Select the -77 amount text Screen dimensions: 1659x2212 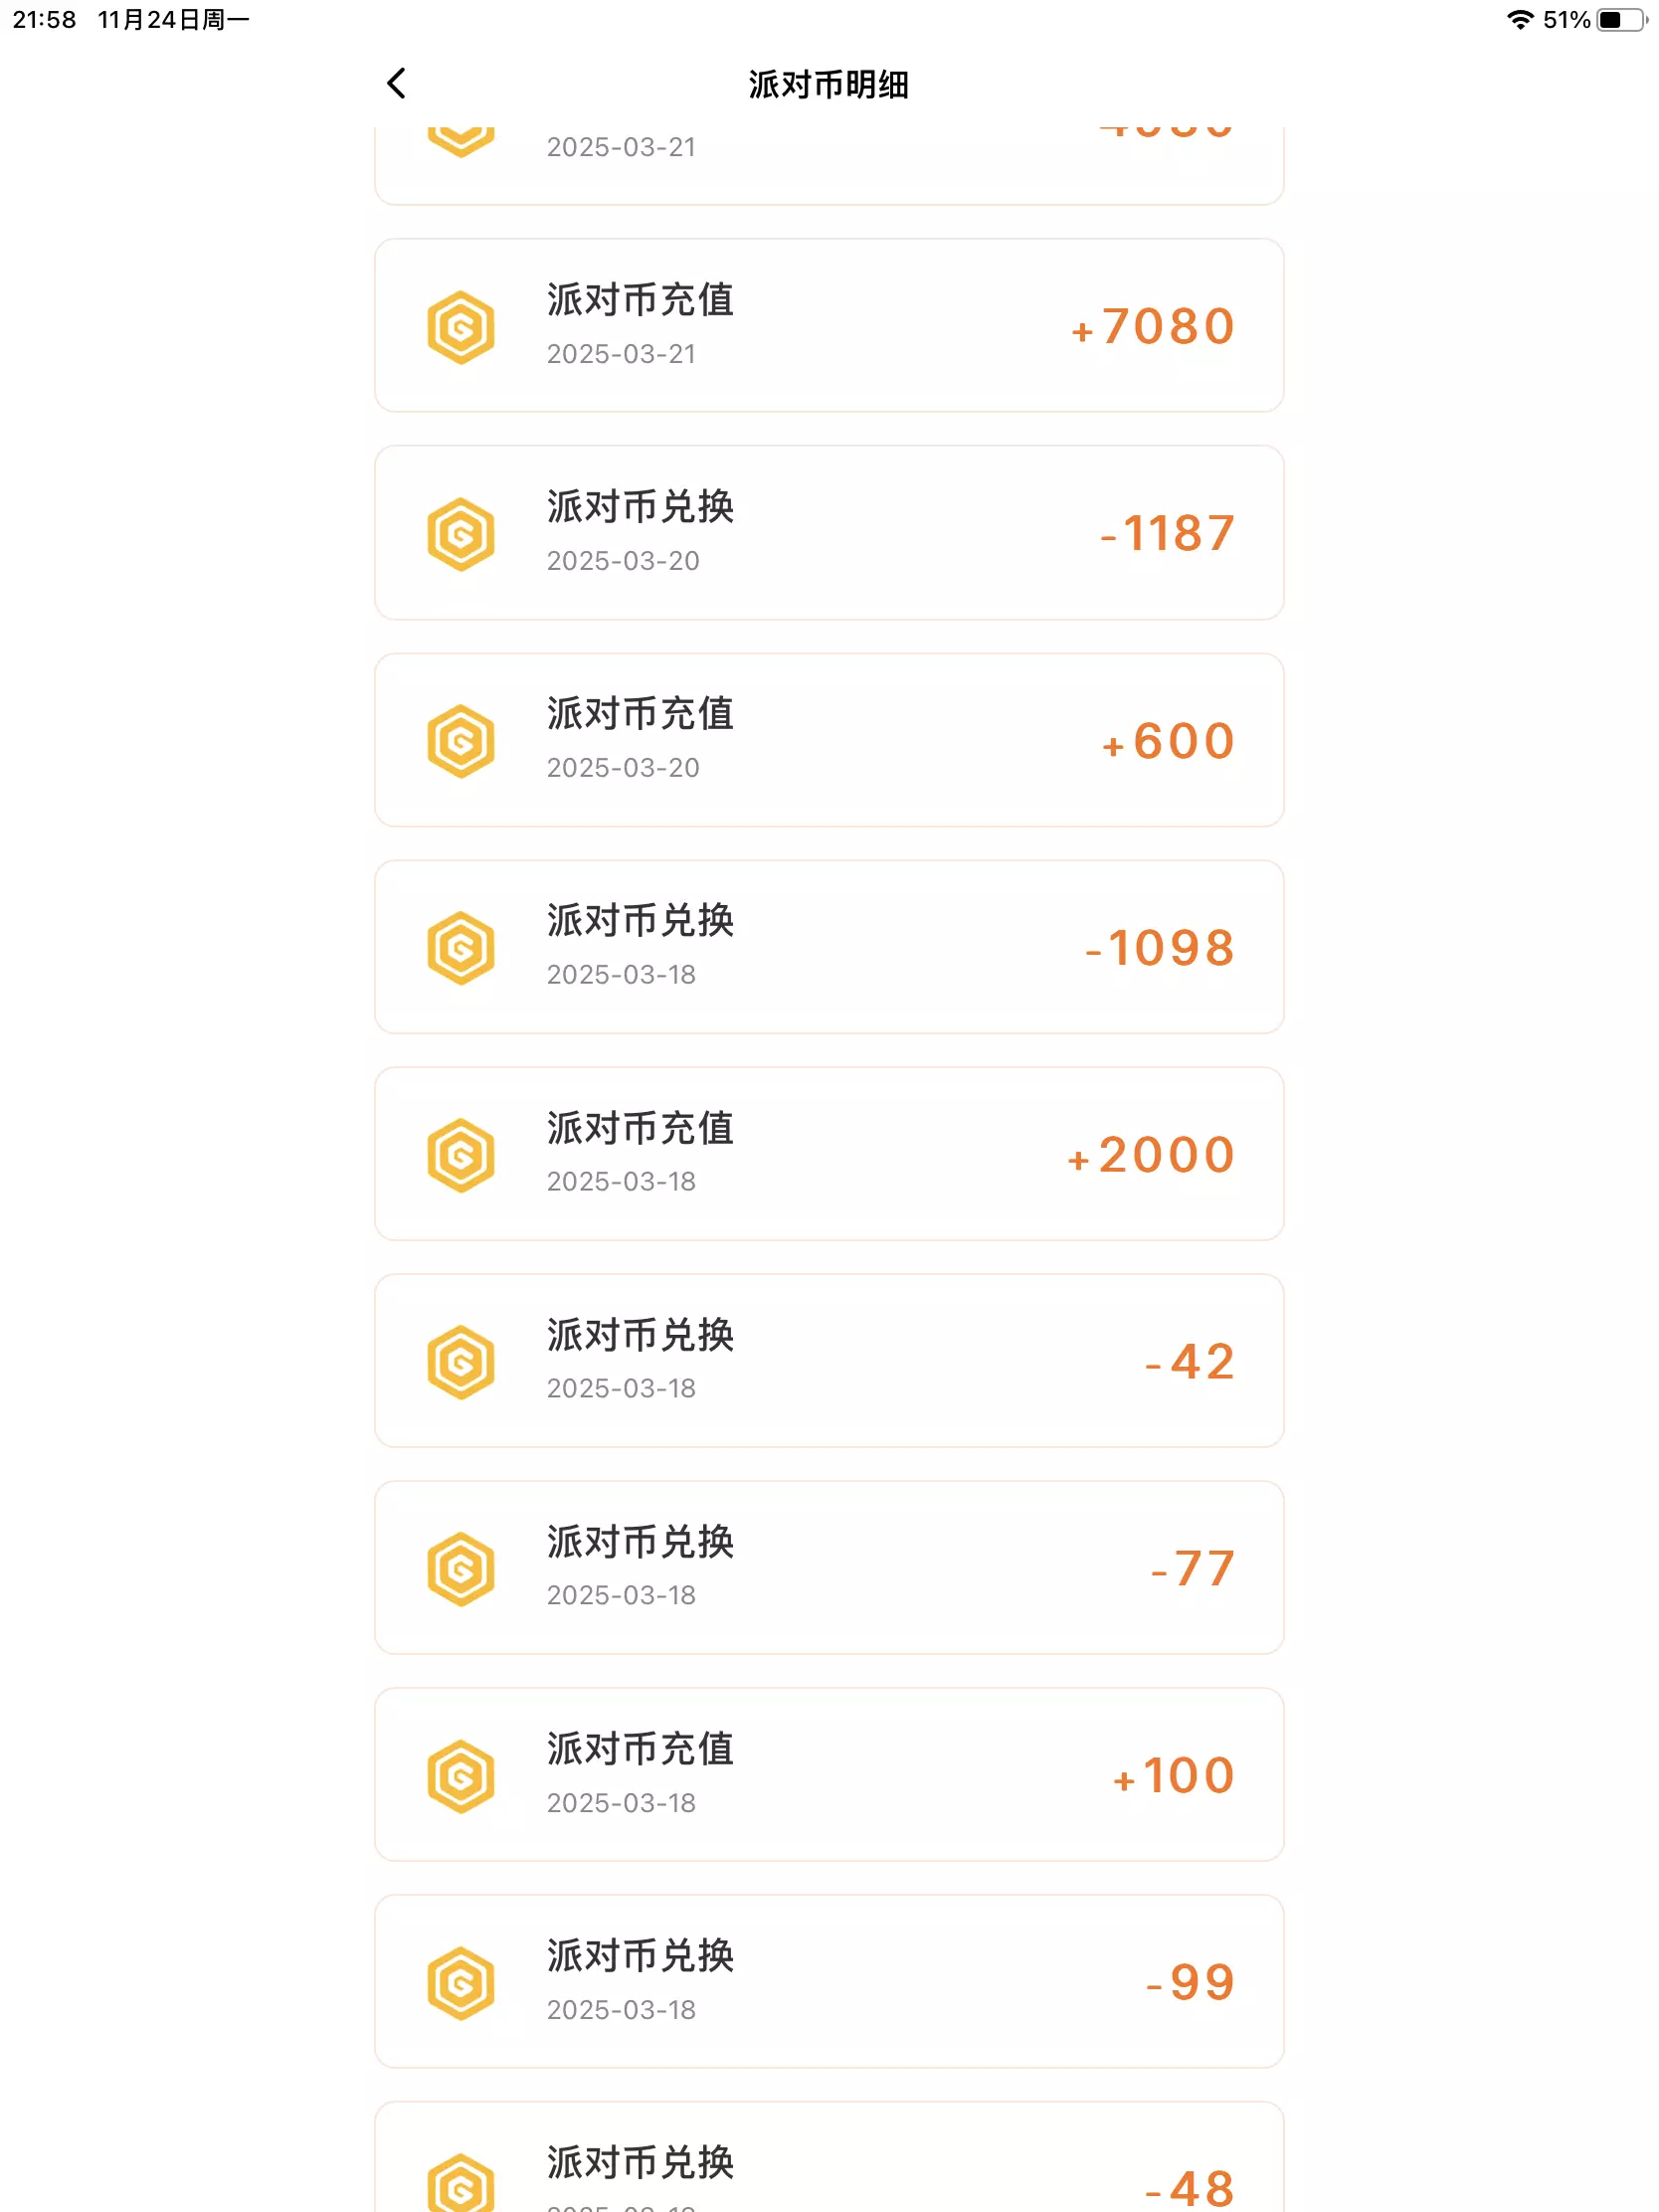(x=1192, y=1569)
